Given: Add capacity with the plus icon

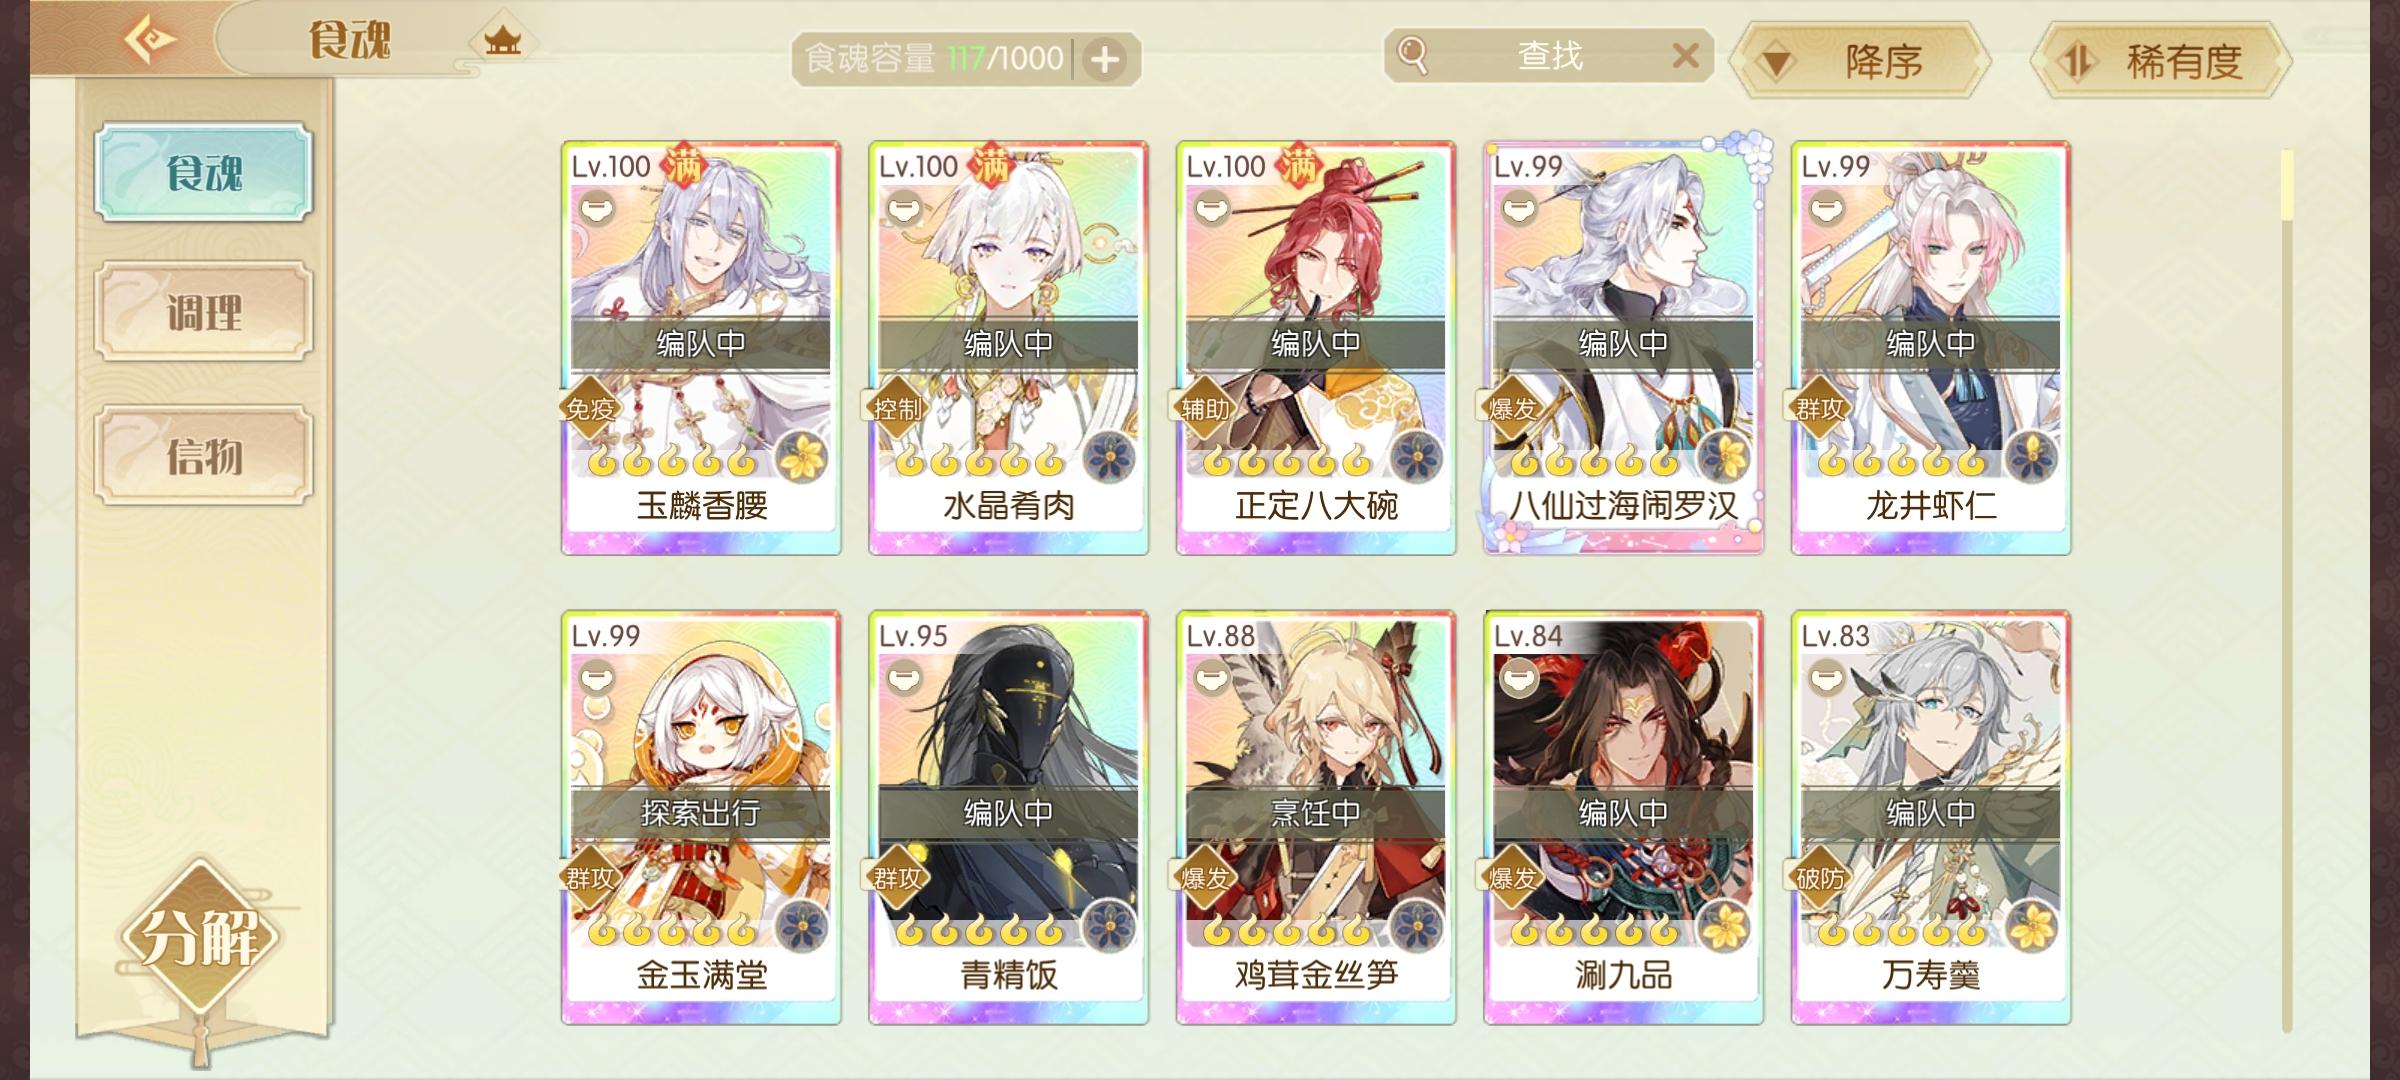Looking at the screenshot, I should click(1105, 60).
